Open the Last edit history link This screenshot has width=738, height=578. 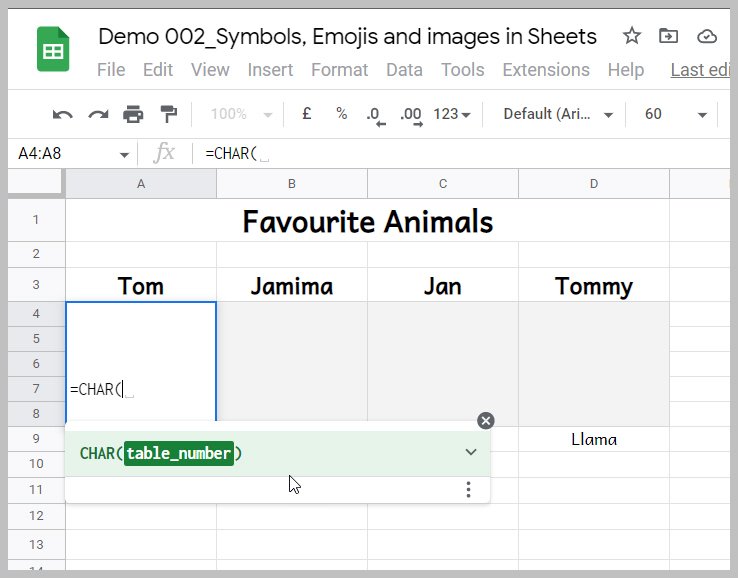coord(700,70)
